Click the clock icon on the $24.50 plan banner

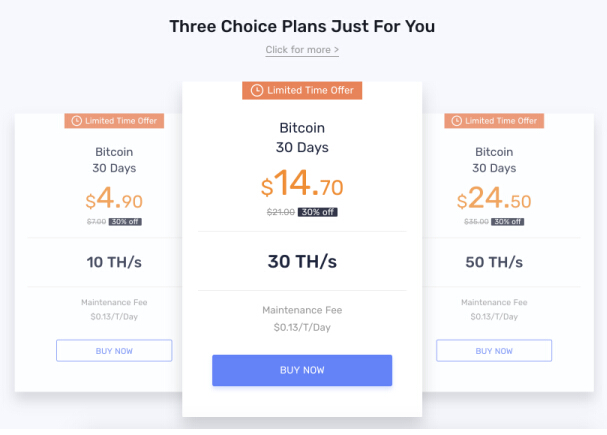click(x=457, y=121)
